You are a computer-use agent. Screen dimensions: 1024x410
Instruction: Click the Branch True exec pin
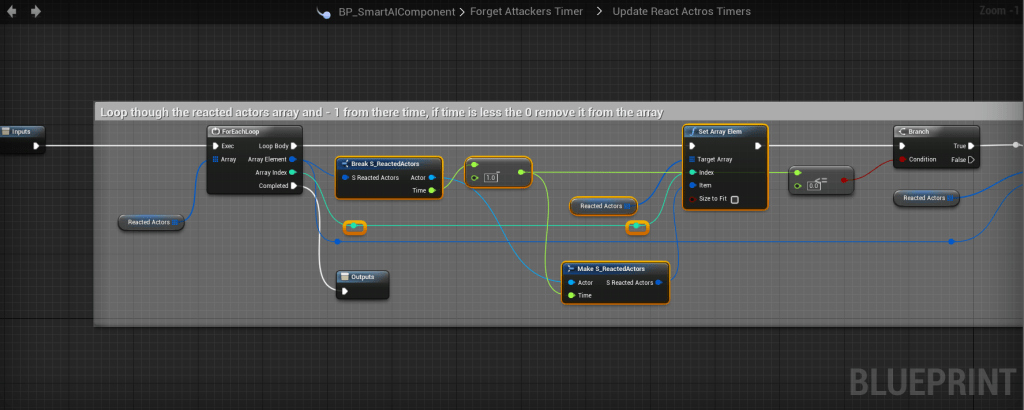coord(971,145)
